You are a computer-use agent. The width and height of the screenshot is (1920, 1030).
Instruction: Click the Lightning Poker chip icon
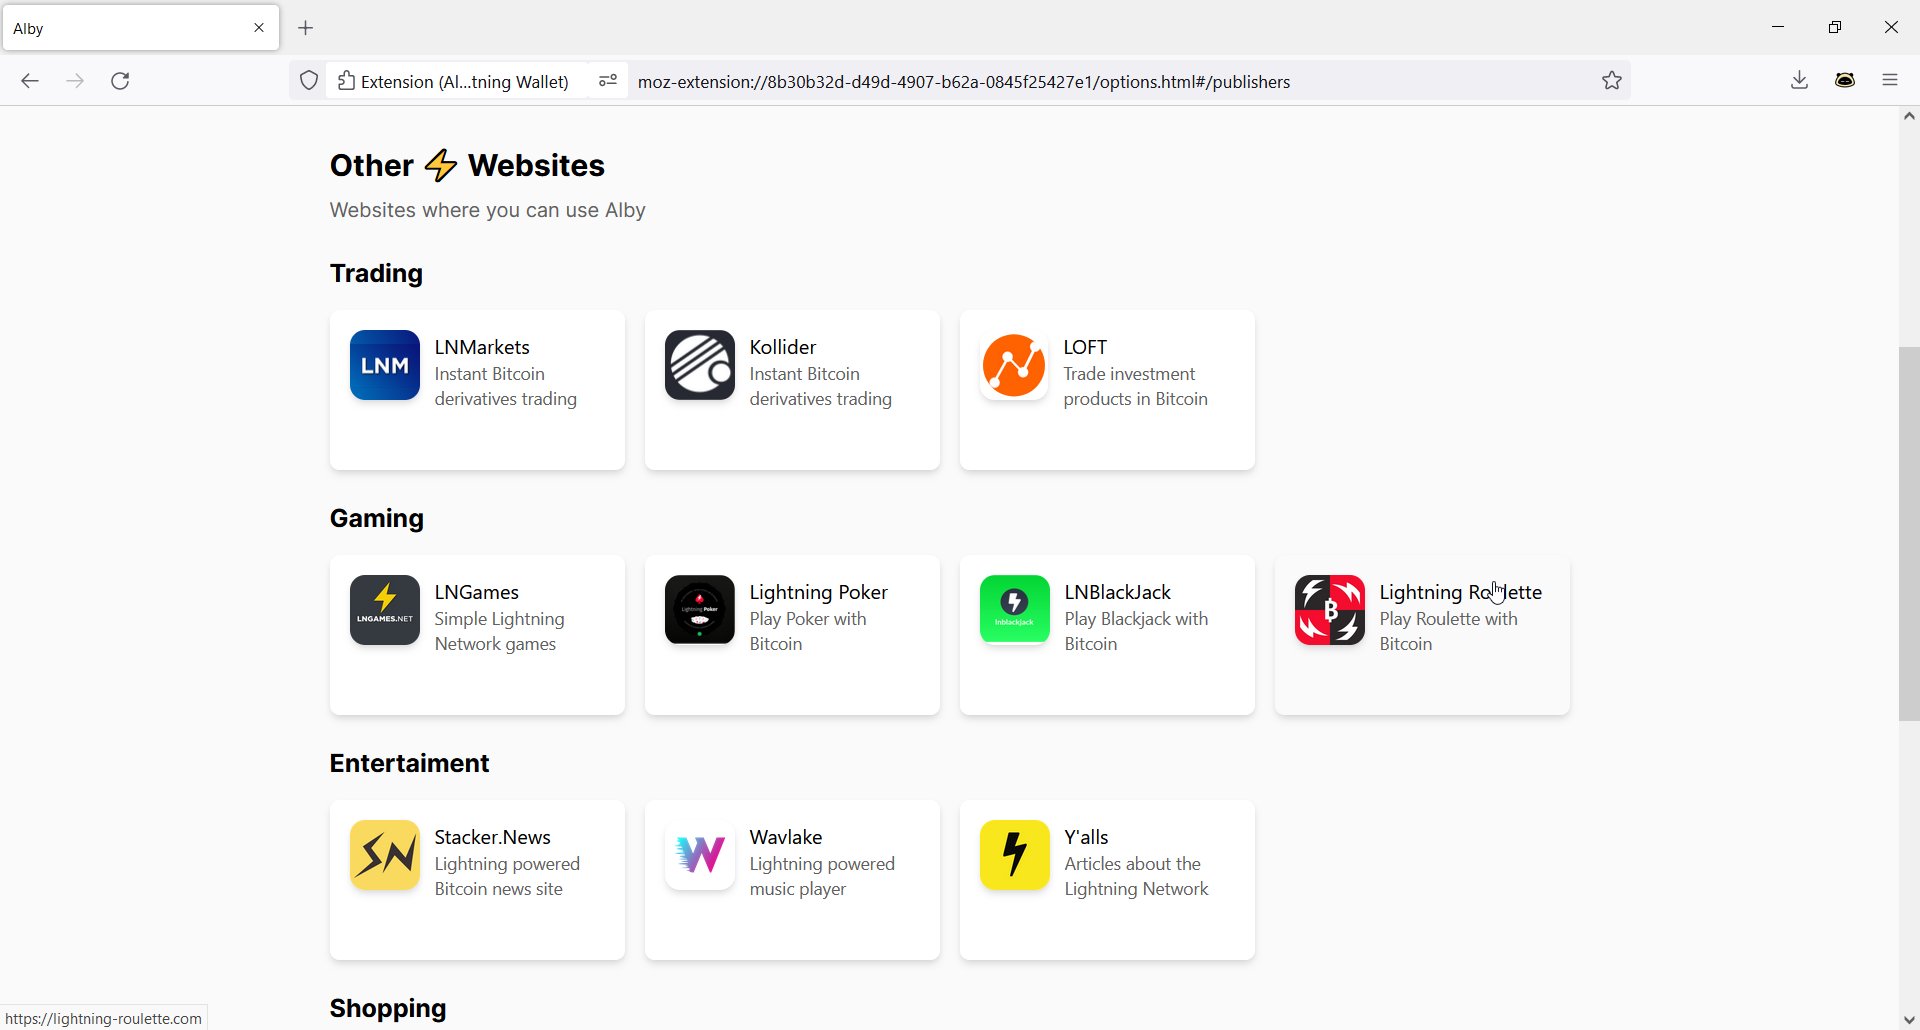(x=700, y=610)
